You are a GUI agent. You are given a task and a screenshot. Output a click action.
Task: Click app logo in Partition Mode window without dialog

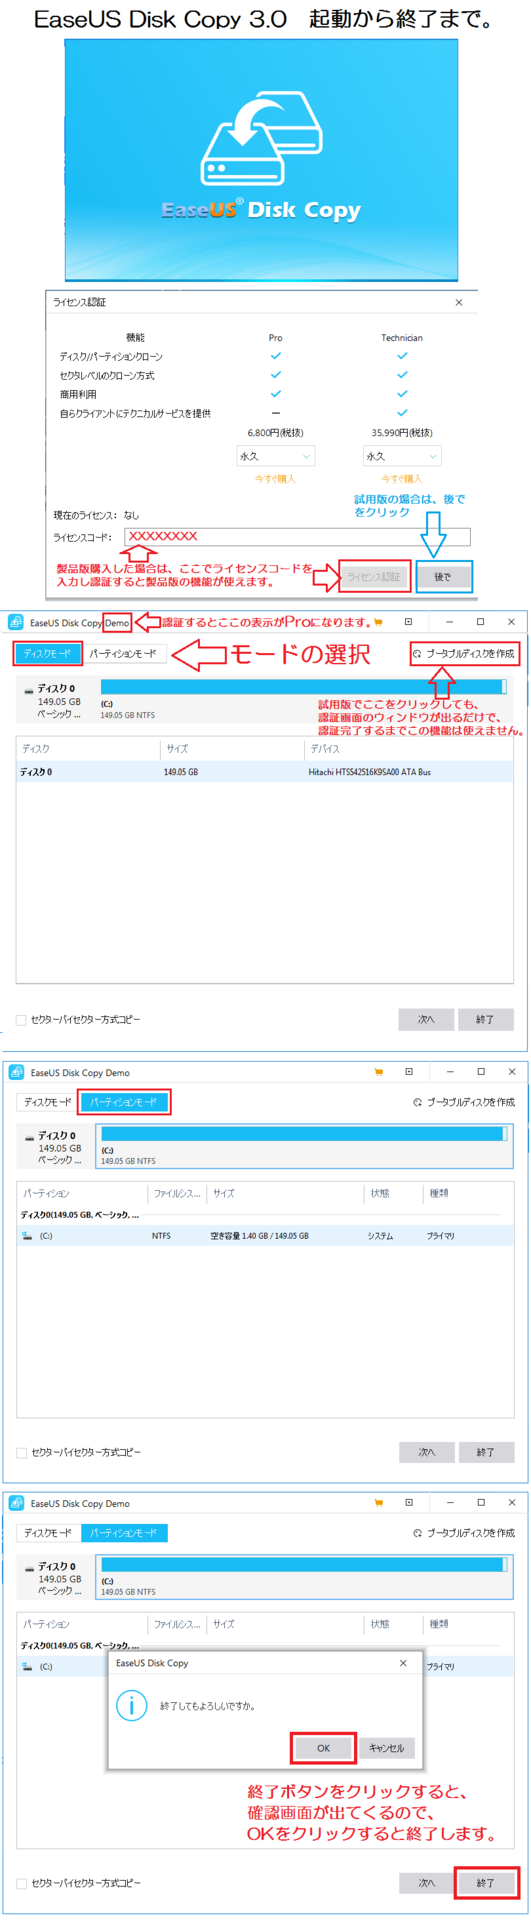16,1073
